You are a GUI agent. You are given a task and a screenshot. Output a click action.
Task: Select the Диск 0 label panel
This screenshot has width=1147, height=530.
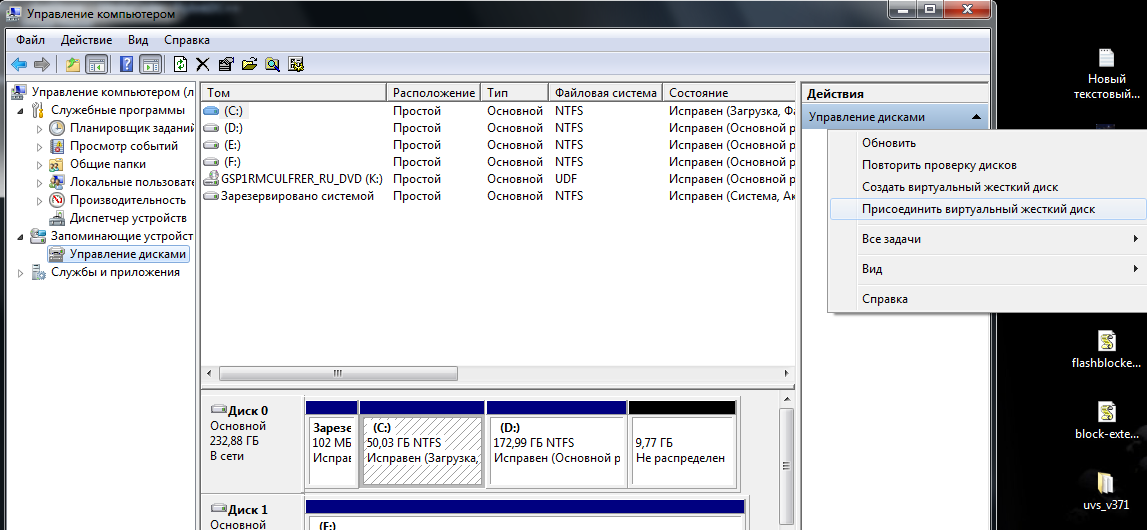(252, 442)
